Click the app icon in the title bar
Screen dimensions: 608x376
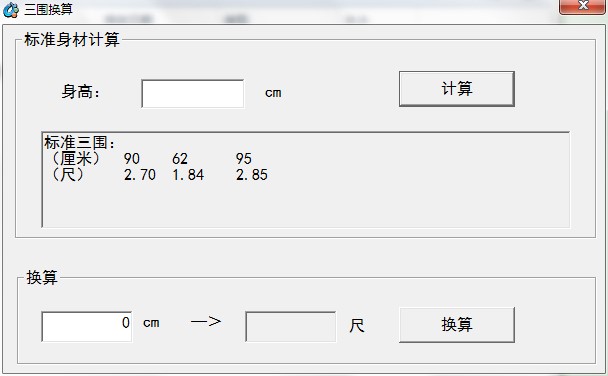click(x=10, y=10)
